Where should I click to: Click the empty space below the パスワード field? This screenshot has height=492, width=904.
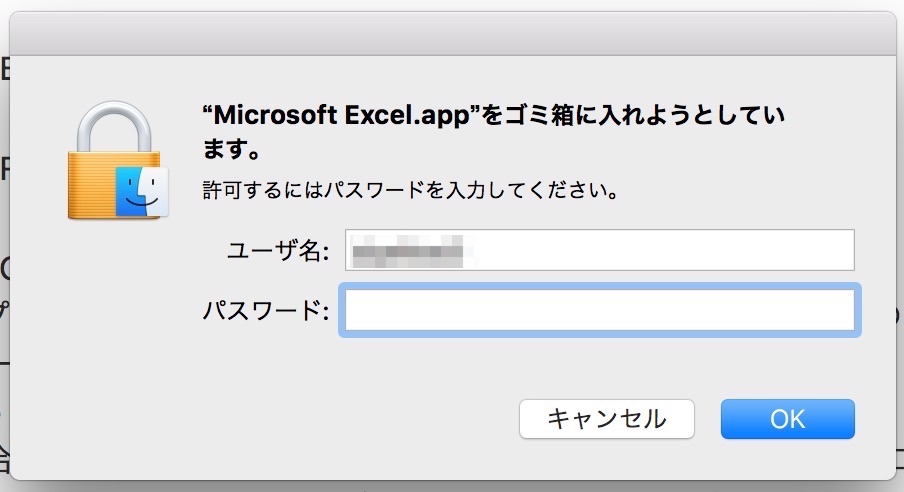599,362
